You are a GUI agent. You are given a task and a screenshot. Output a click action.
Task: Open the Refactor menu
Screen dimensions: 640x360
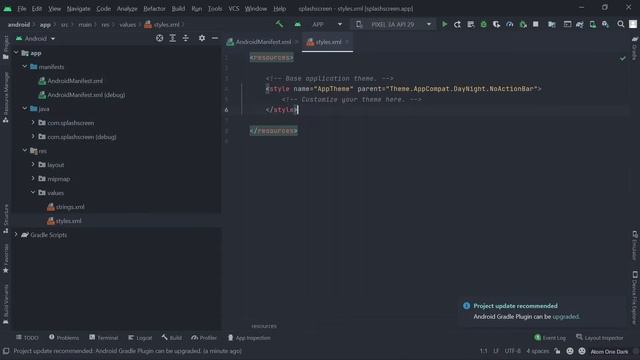[x=154, y=9]
